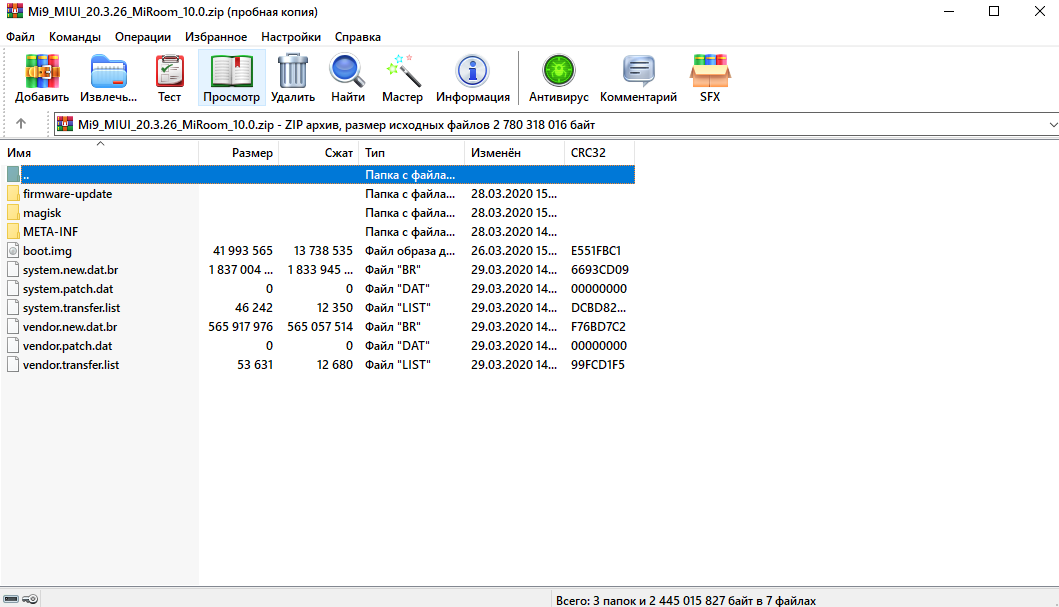Click packed size 12 350
Screen dimensions: 1059x607
pyautogui.click(x=335, y=308)
